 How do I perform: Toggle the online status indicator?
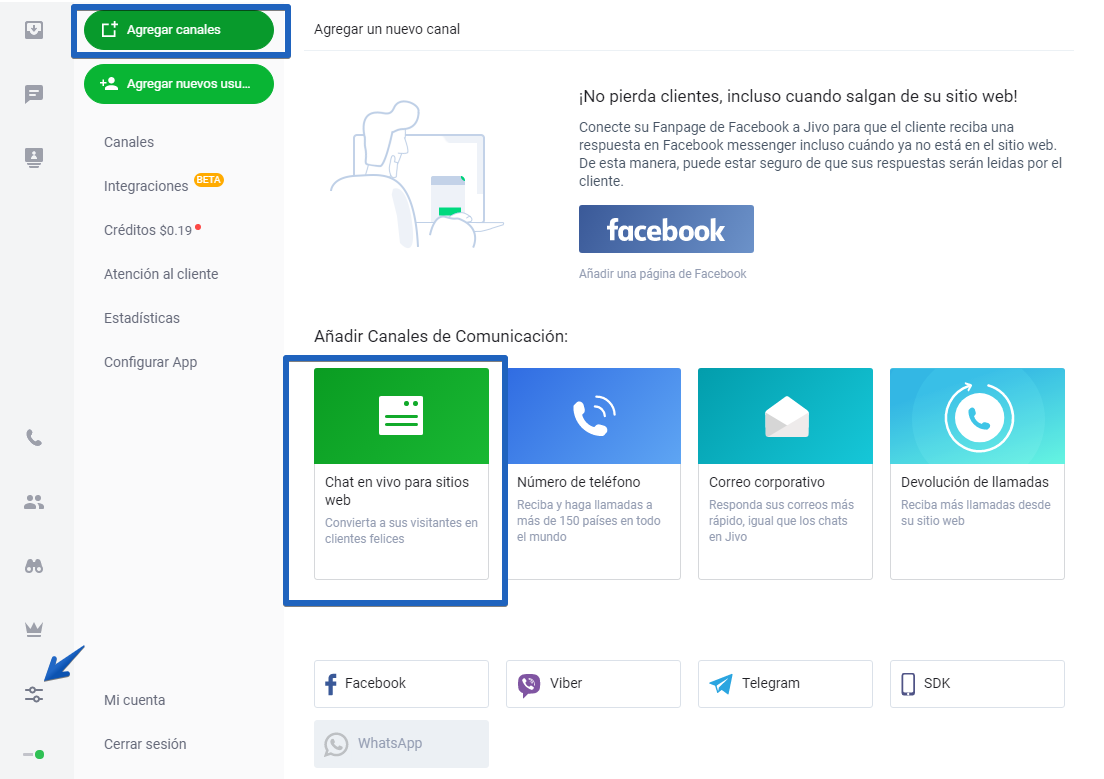(x=34, y=754)
